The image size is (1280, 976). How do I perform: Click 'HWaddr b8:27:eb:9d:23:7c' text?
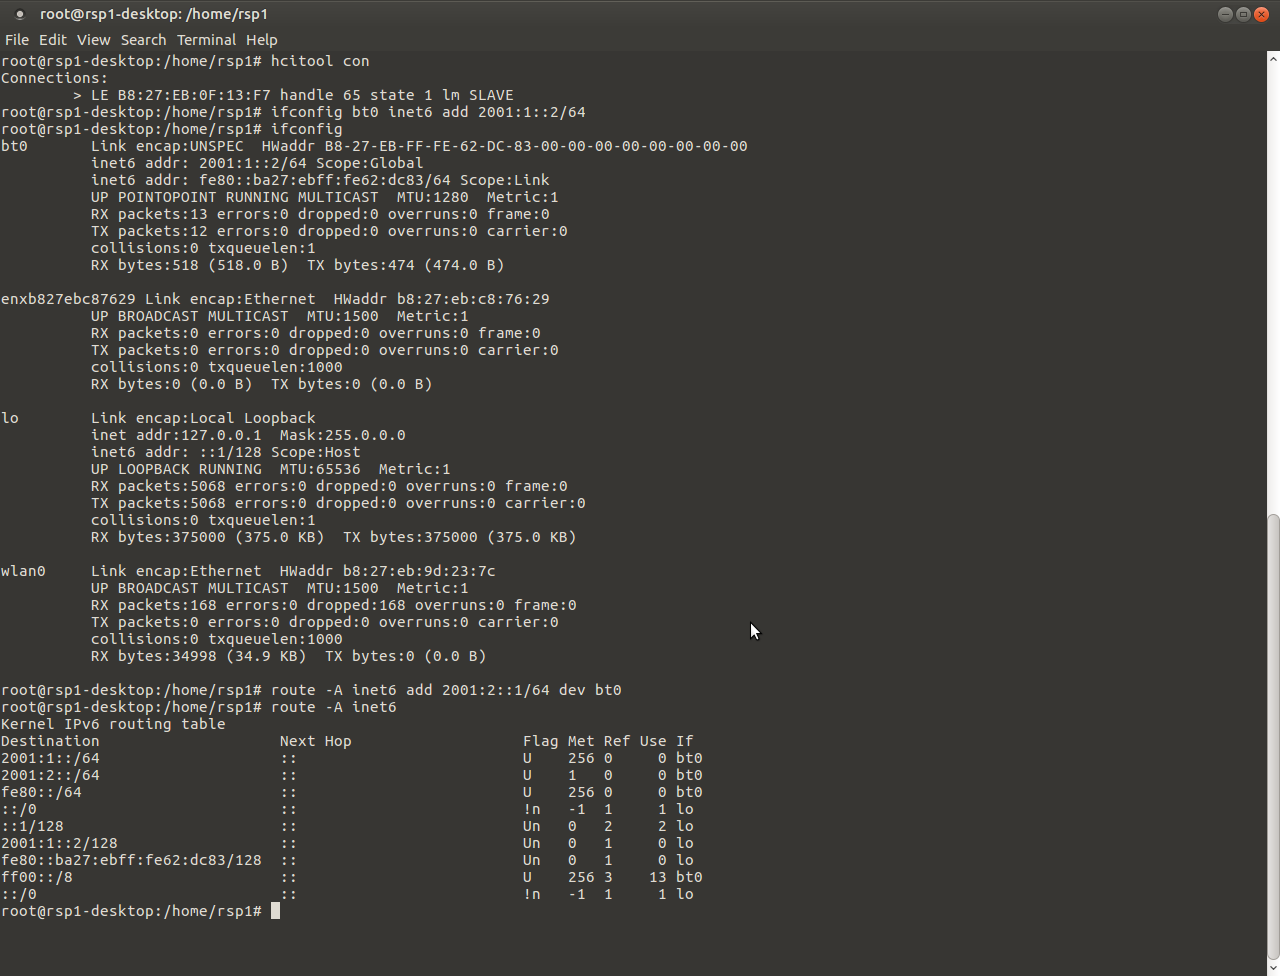[387, 571]
